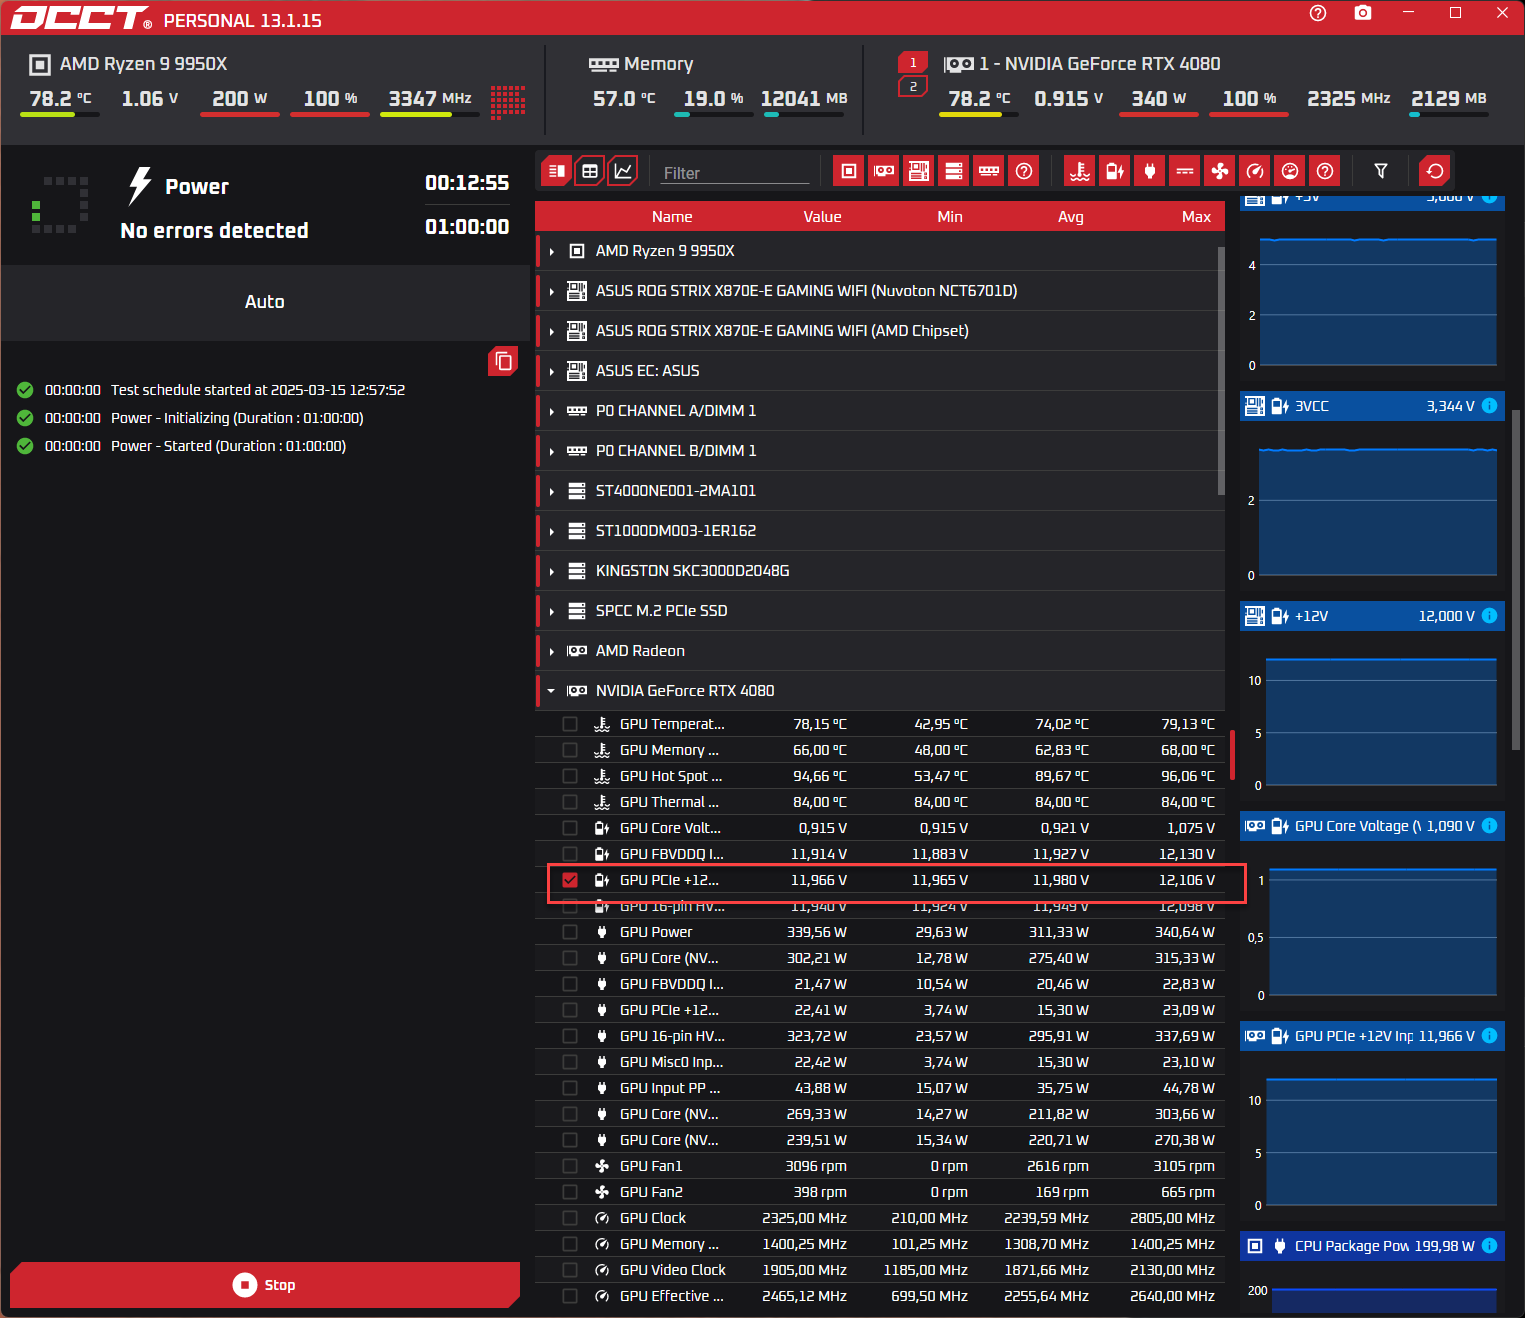This screenshot has width=1525, height=1318.
Task: Click the power plug filter icon
Action: (1150, 171)
